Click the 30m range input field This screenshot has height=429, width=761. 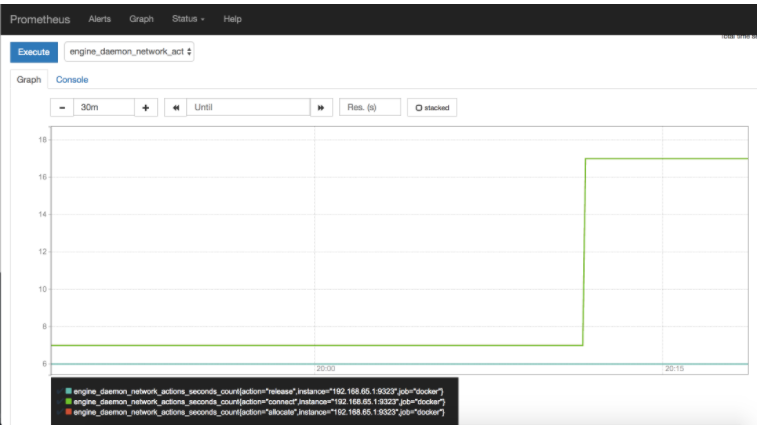click(103, 107)
